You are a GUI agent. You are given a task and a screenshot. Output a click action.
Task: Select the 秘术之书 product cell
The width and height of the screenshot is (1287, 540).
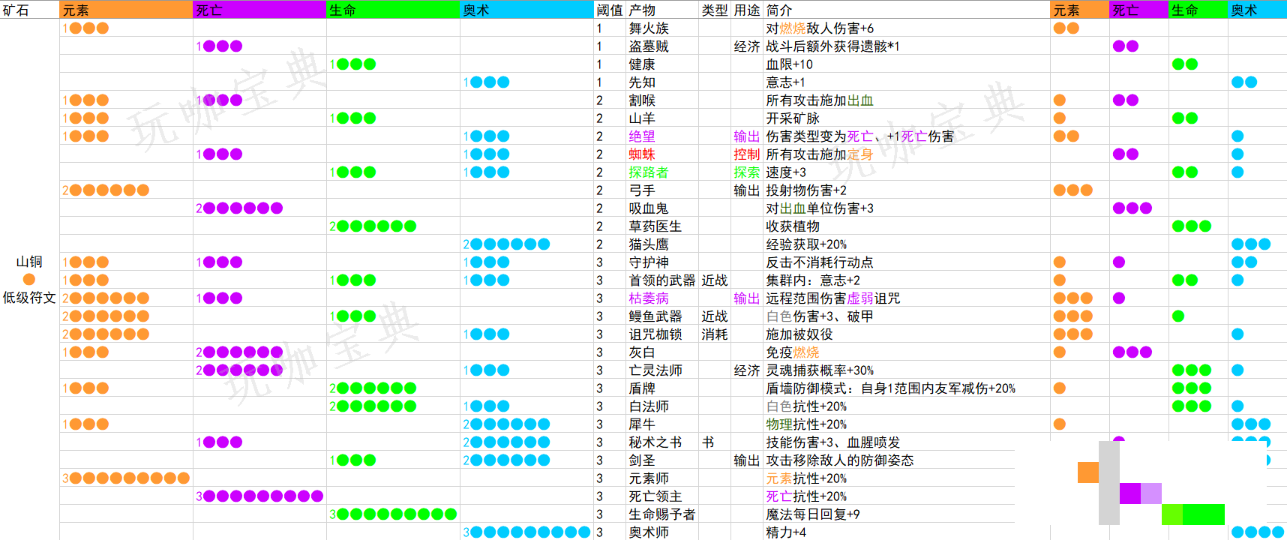(656, 442)
